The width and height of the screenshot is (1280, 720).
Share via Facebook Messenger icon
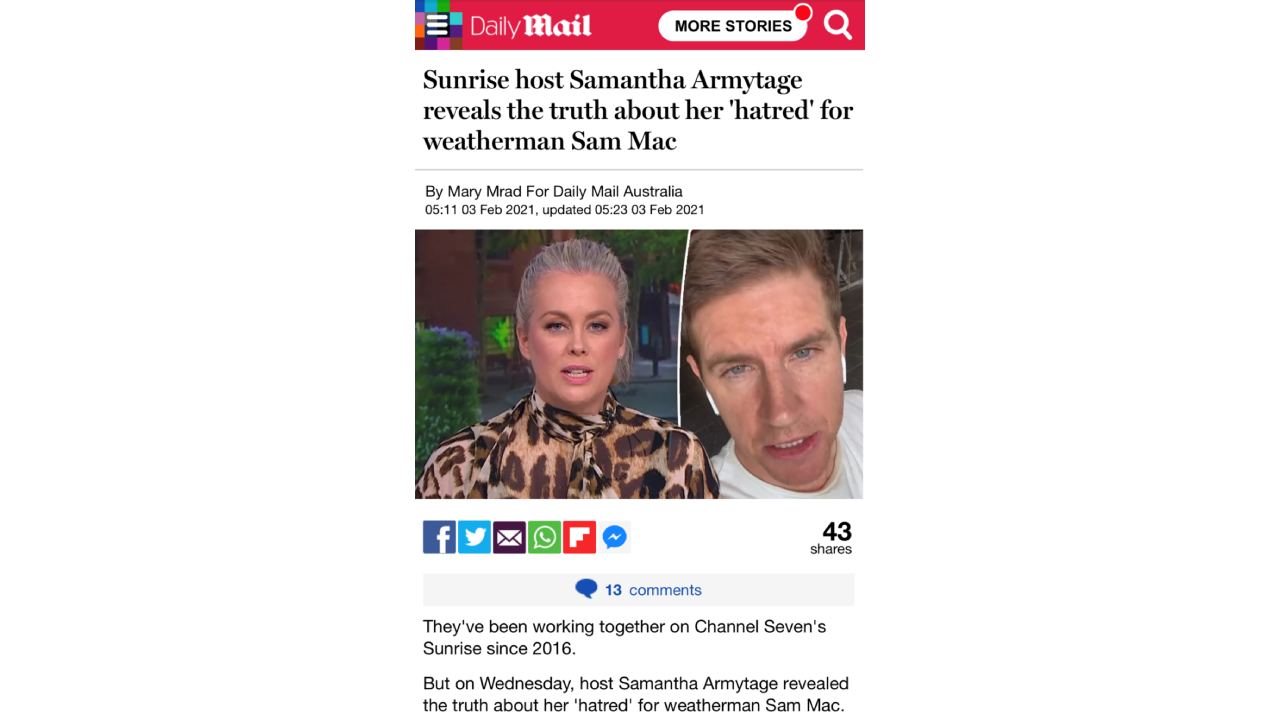click(615, 537)
